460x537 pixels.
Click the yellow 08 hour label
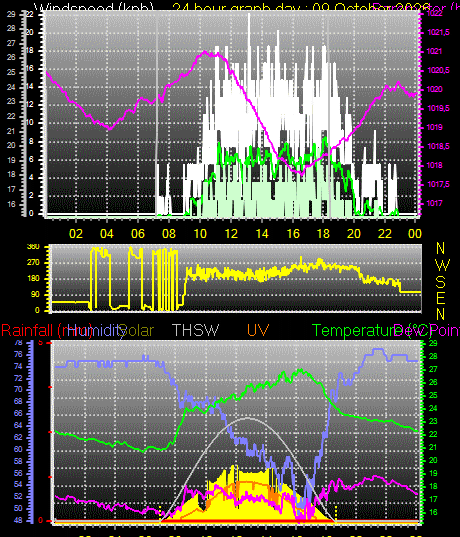(169, 234)
